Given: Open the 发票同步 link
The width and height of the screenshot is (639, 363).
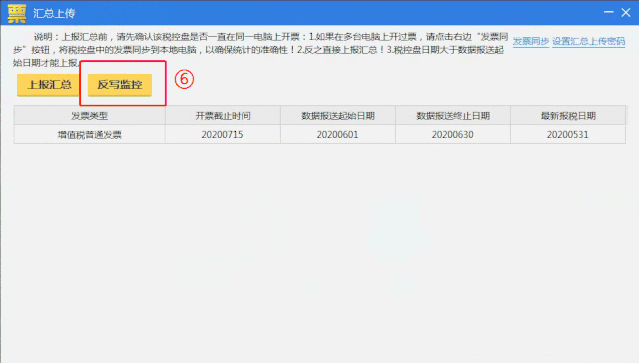Looking at the screenshot, I should tap(531, 41).
